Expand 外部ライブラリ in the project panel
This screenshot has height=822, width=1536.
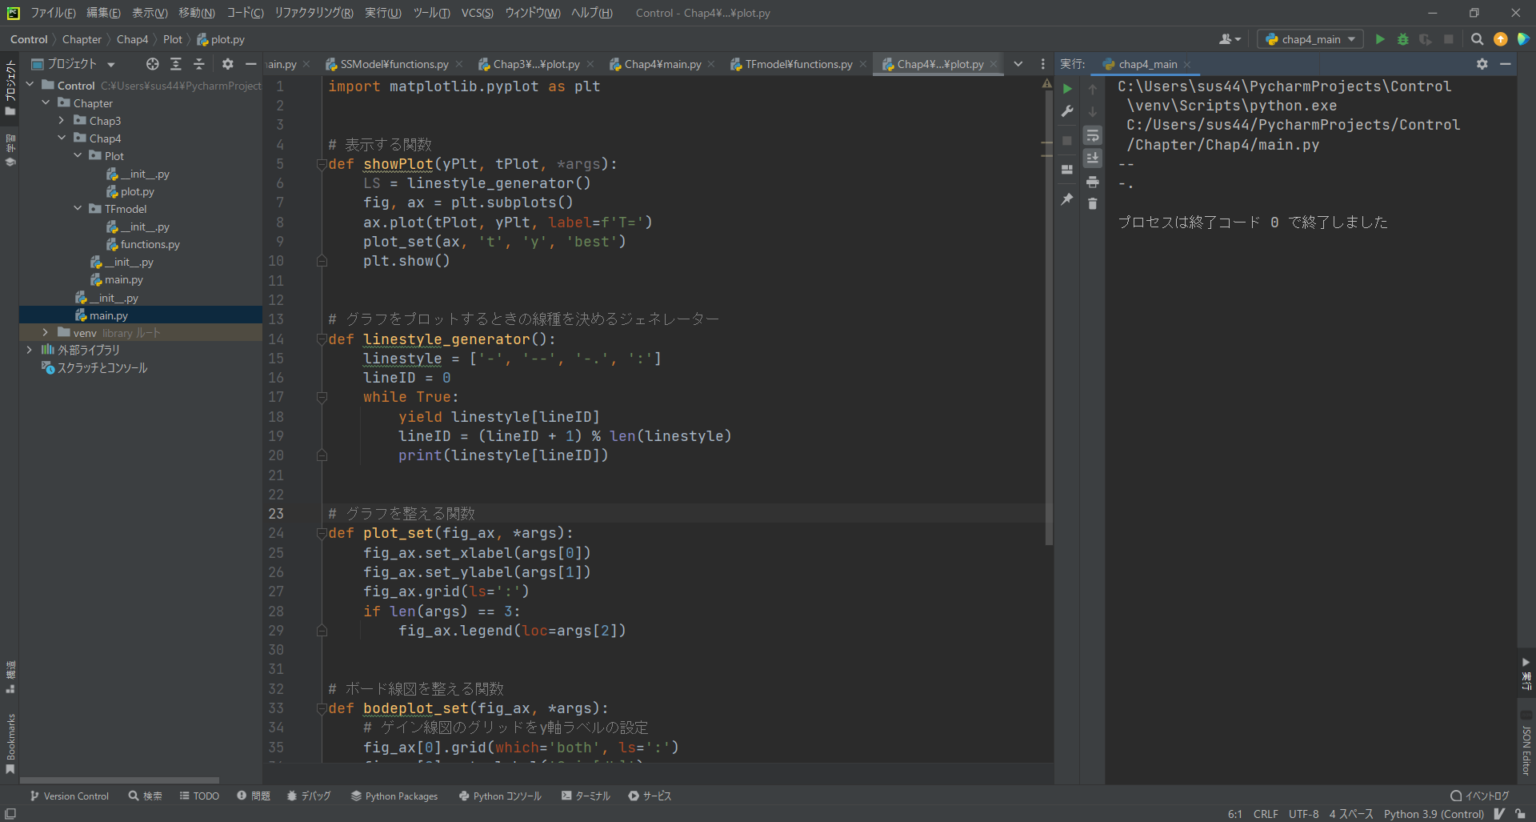click(x=28, y=349)
